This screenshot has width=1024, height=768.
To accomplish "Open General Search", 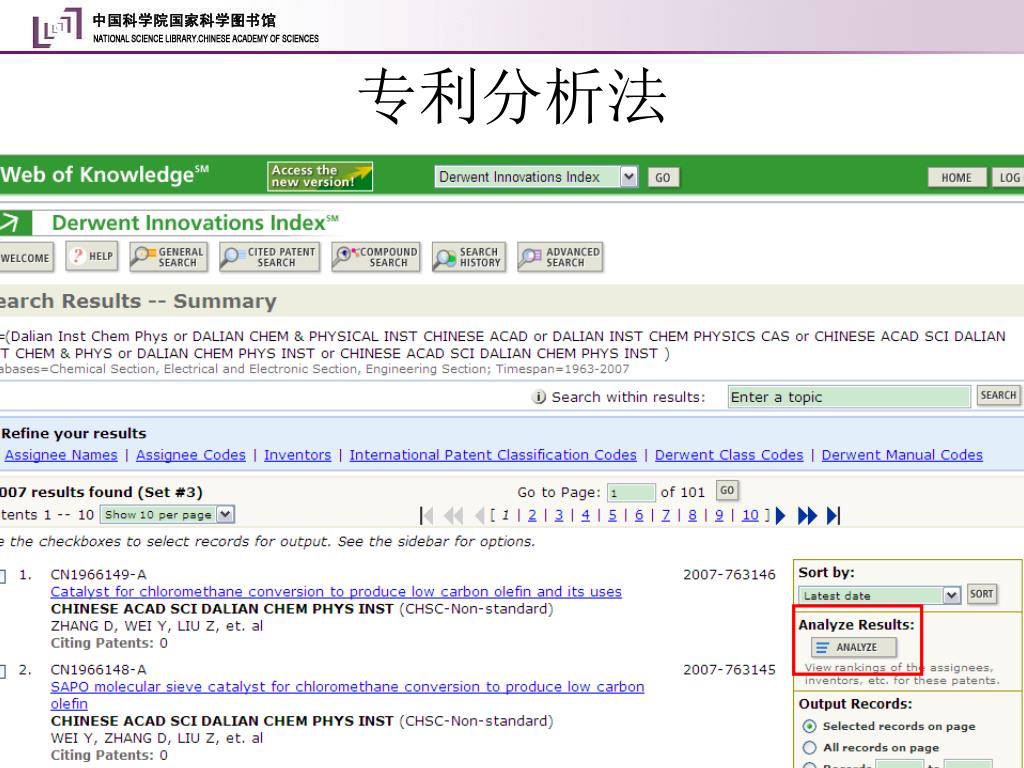I will 168,257.
